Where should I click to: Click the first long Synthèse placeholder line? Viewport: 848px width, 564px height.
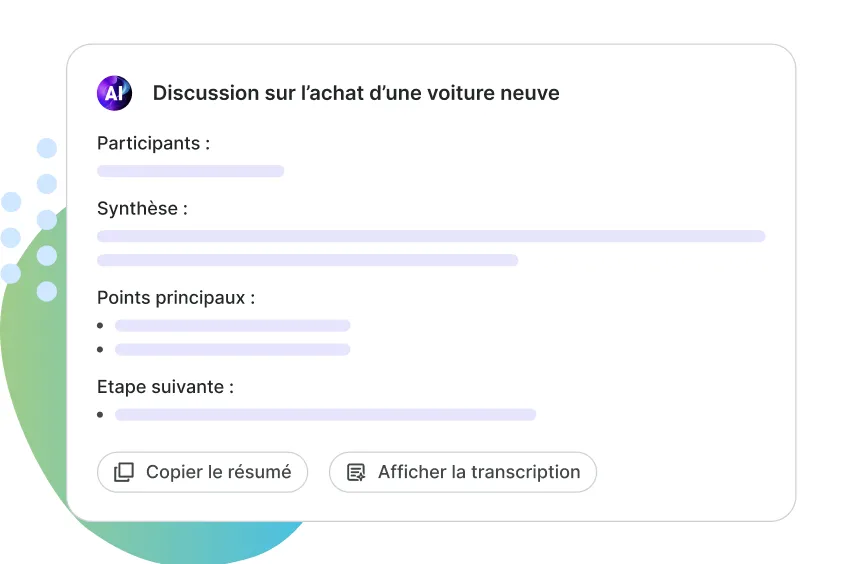(x=430, y=236)
